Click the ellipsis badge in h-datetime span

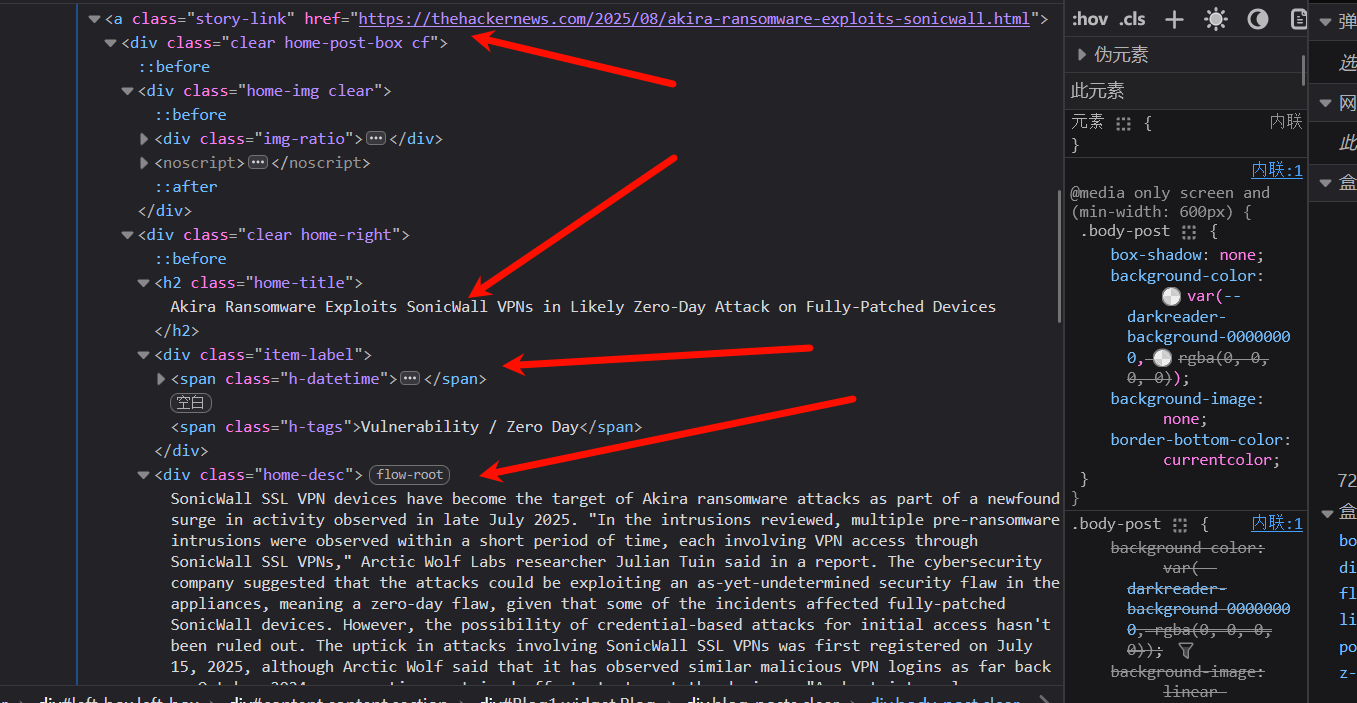[410, 378]
